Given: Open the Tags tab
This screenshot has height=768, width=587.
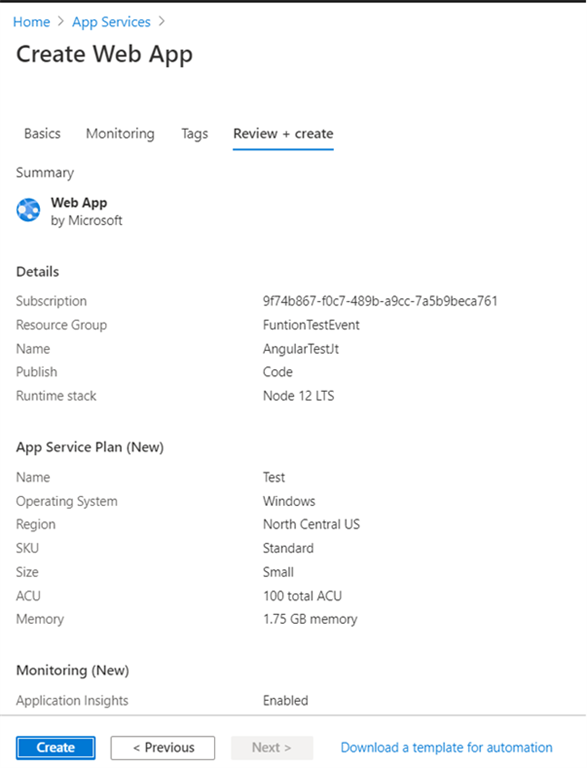Looking at the screenshot, I should tap(195, 134).
